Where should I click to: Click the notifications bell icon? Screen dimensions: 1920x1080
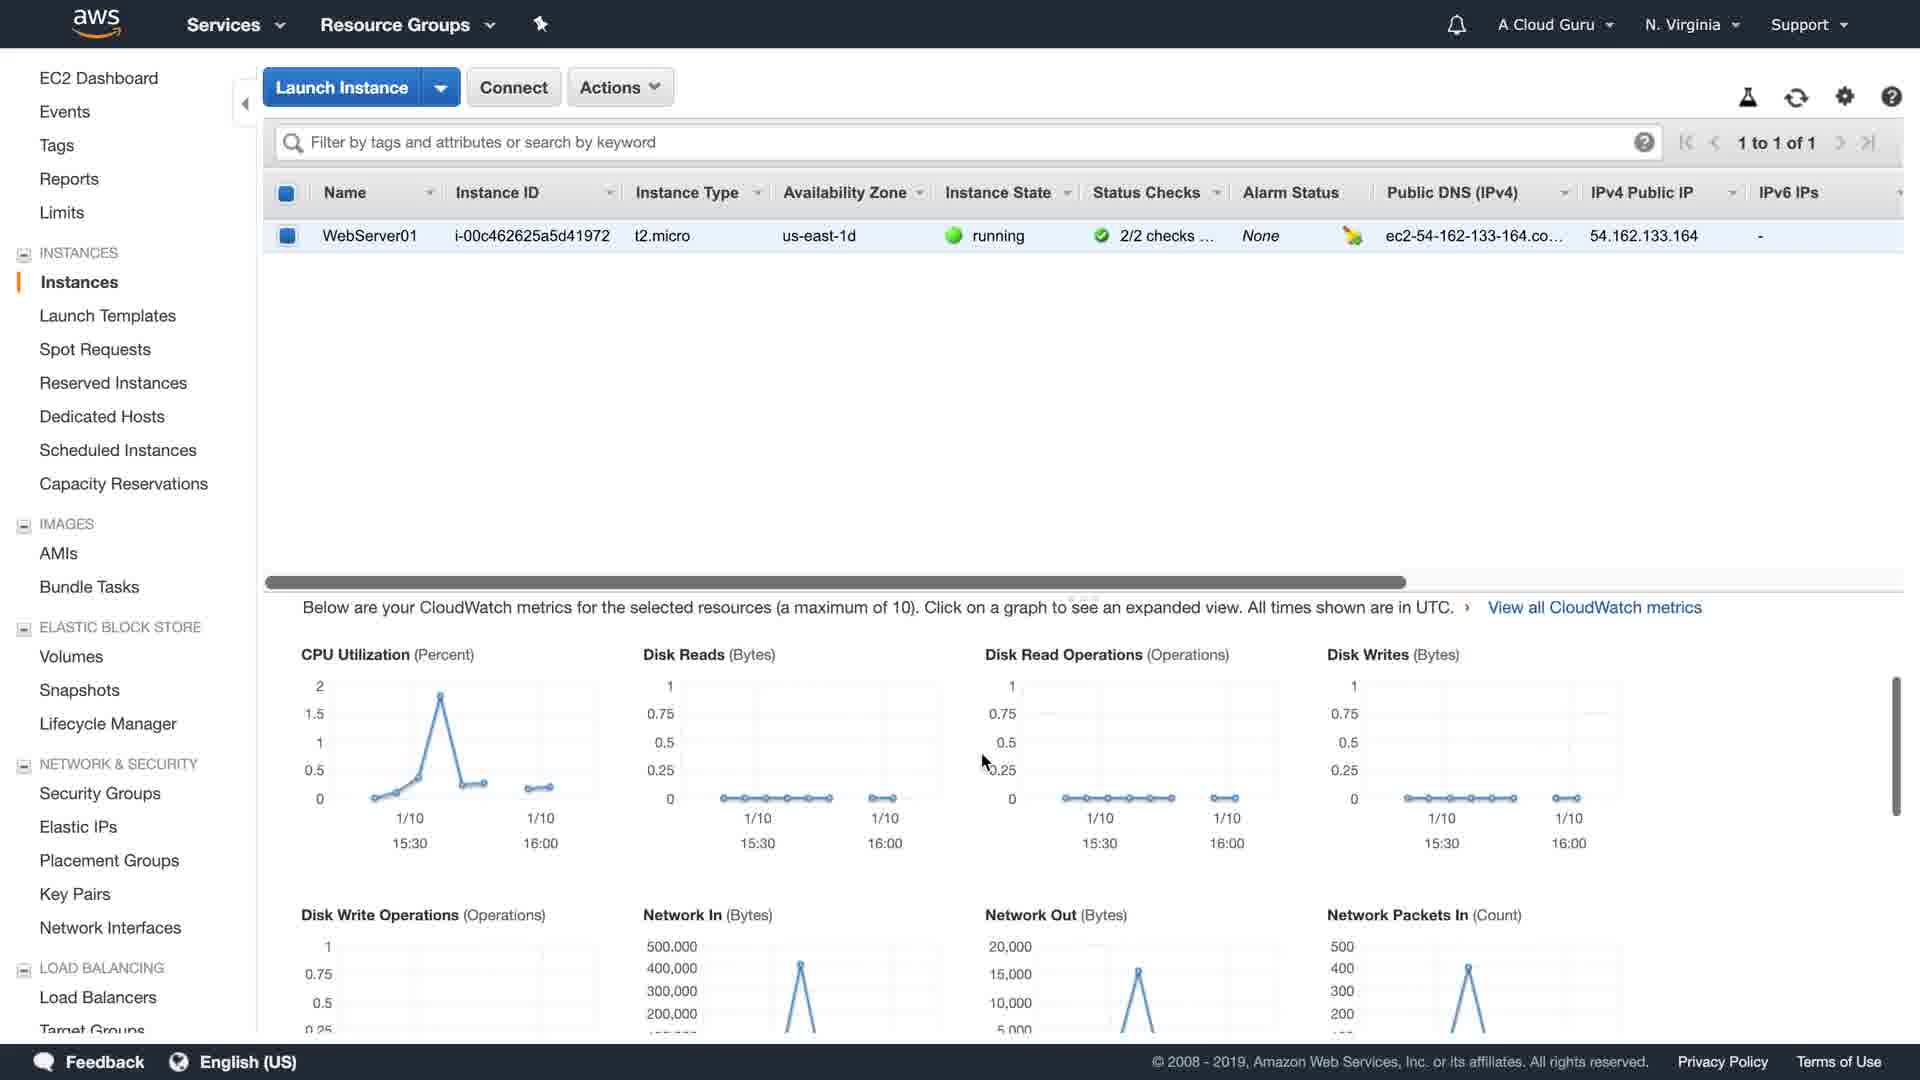click(x=1456, y=25)
